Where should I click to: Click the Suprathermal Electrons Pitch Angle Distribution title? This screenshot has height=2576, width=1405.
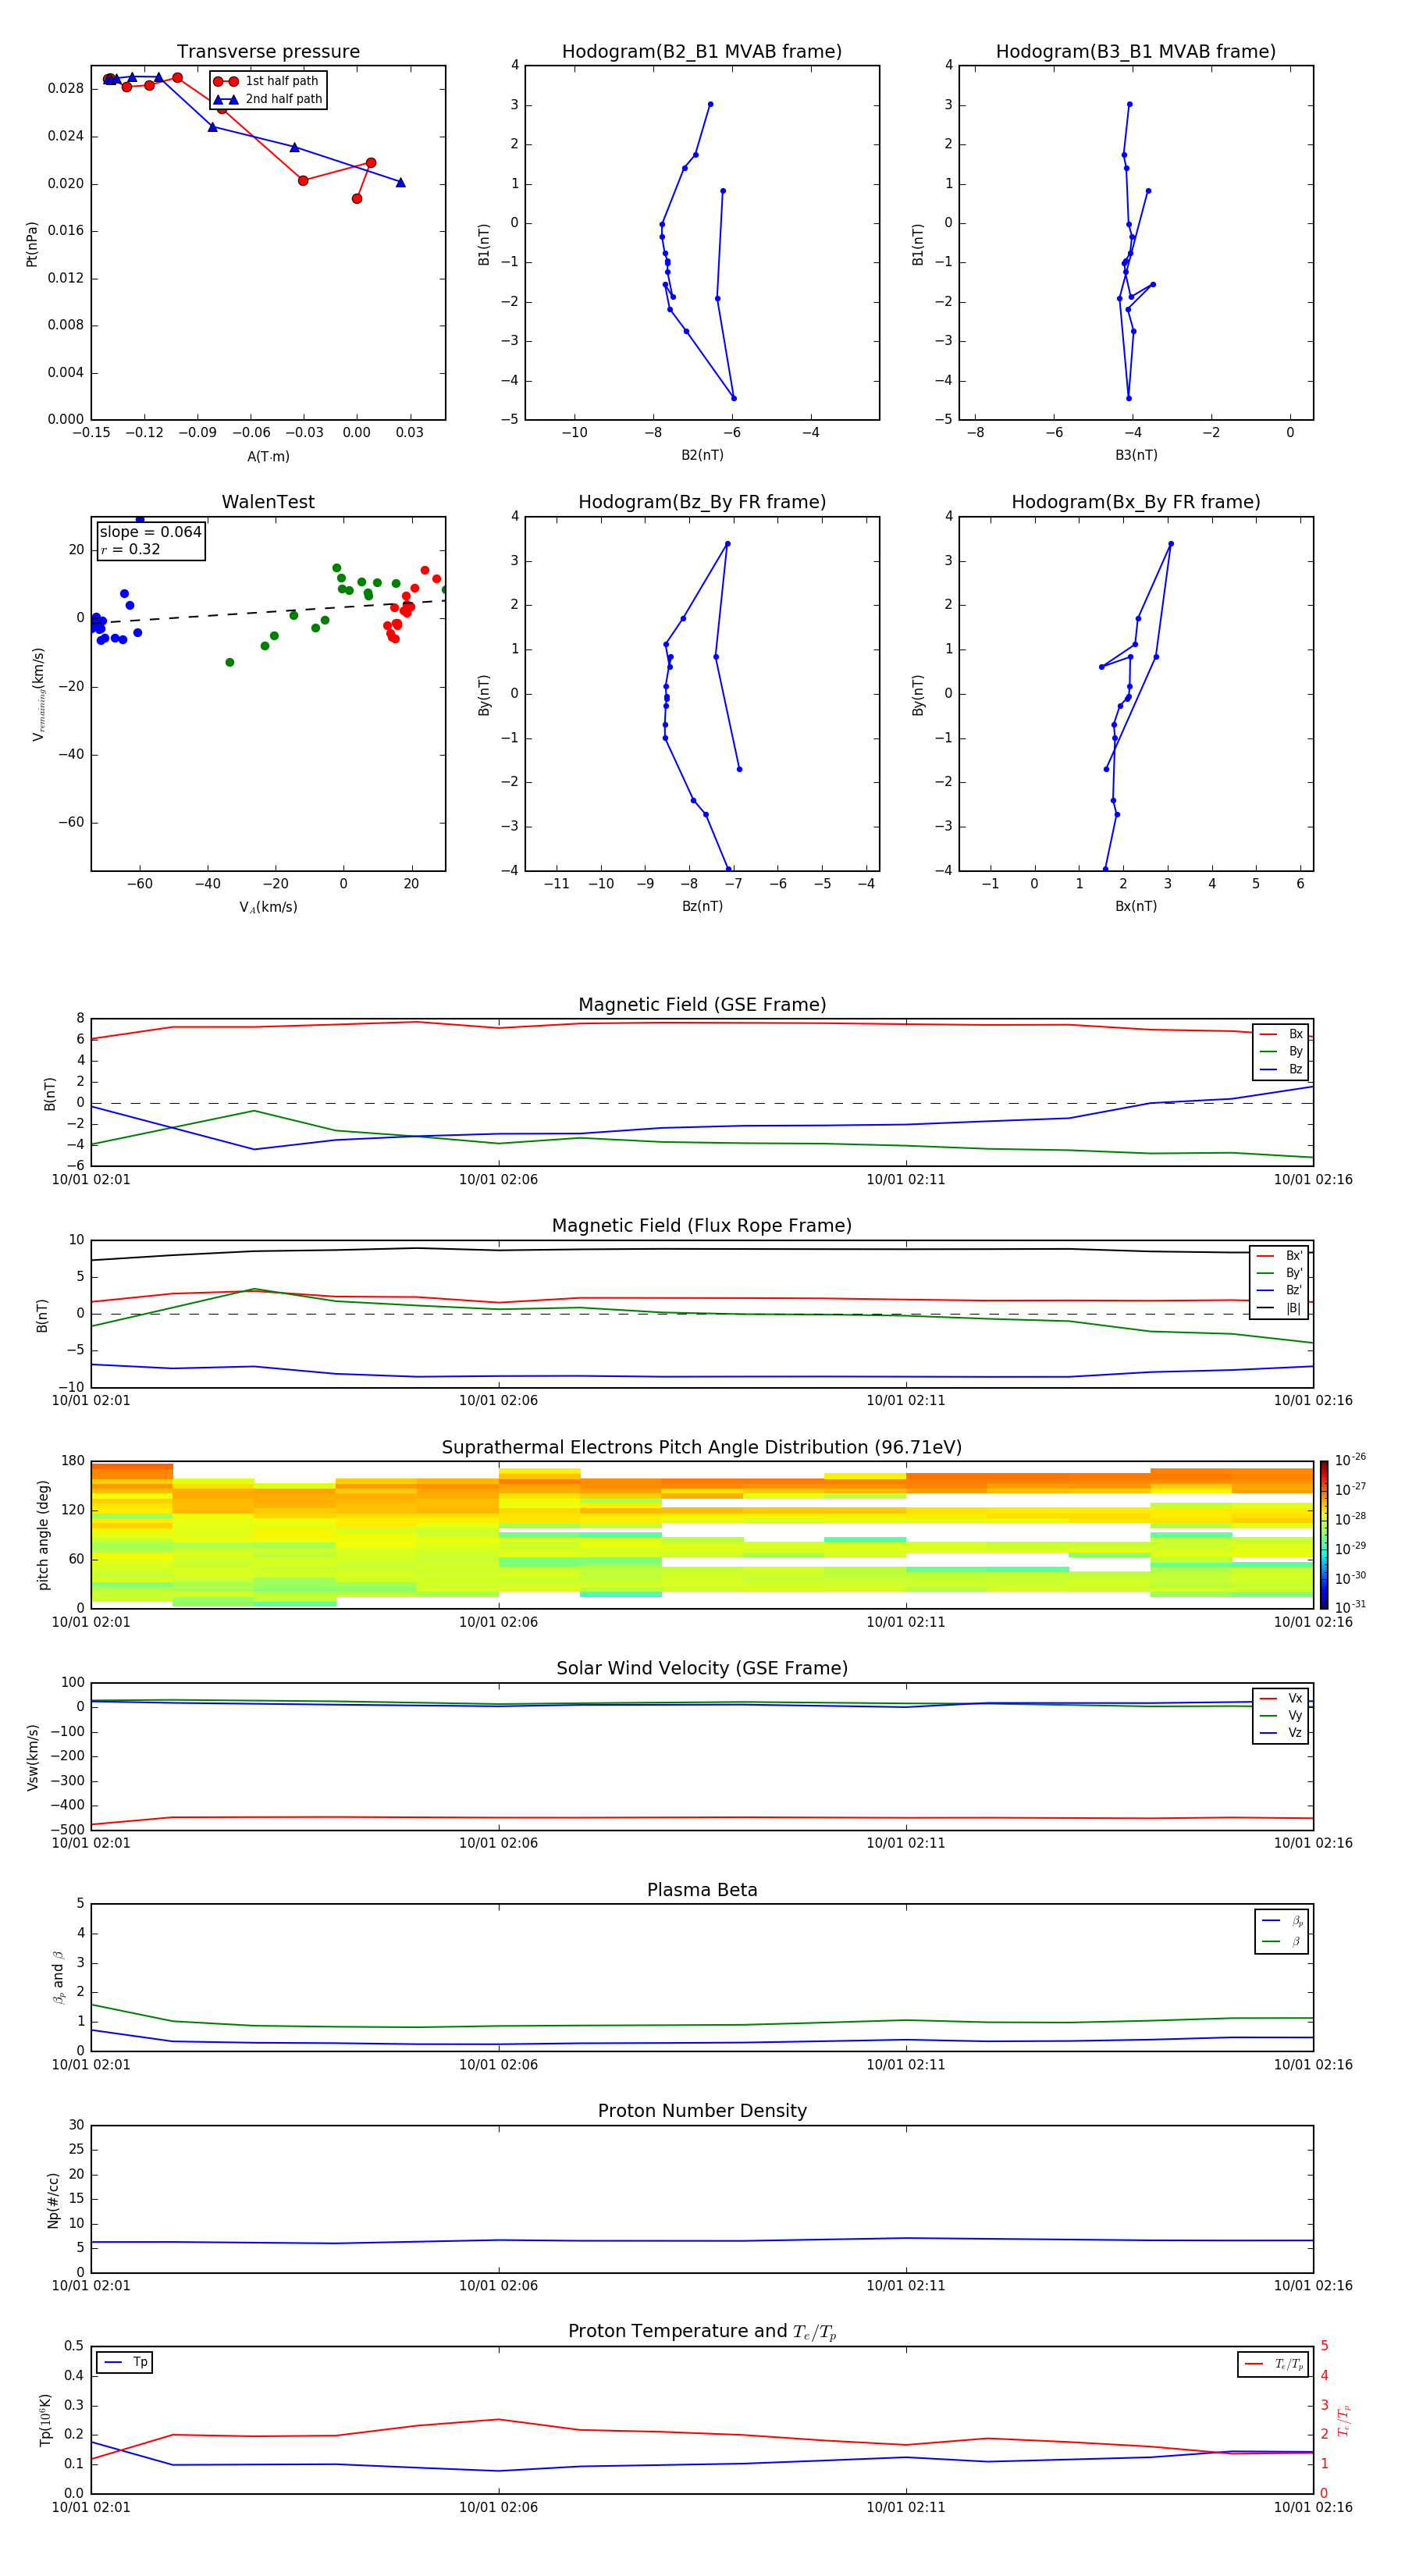(x=702, y=1447)
